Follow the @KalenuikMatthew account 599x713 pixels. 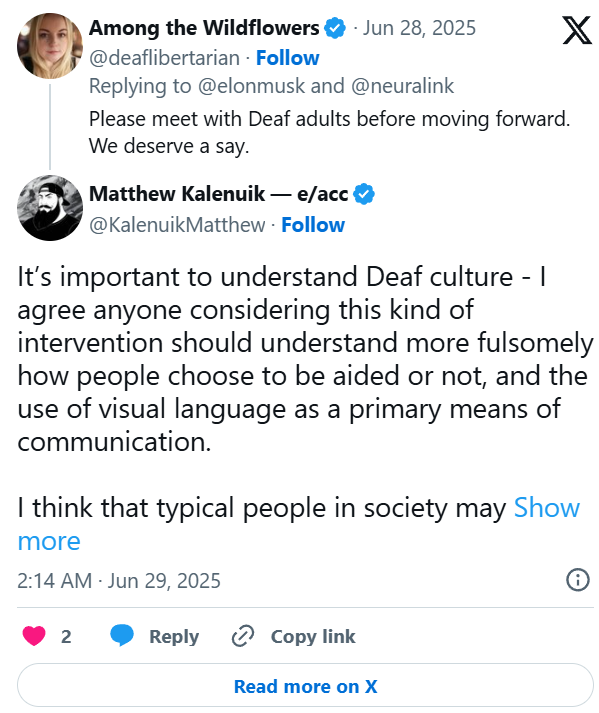pyautogui.click(x=313, y=225)
